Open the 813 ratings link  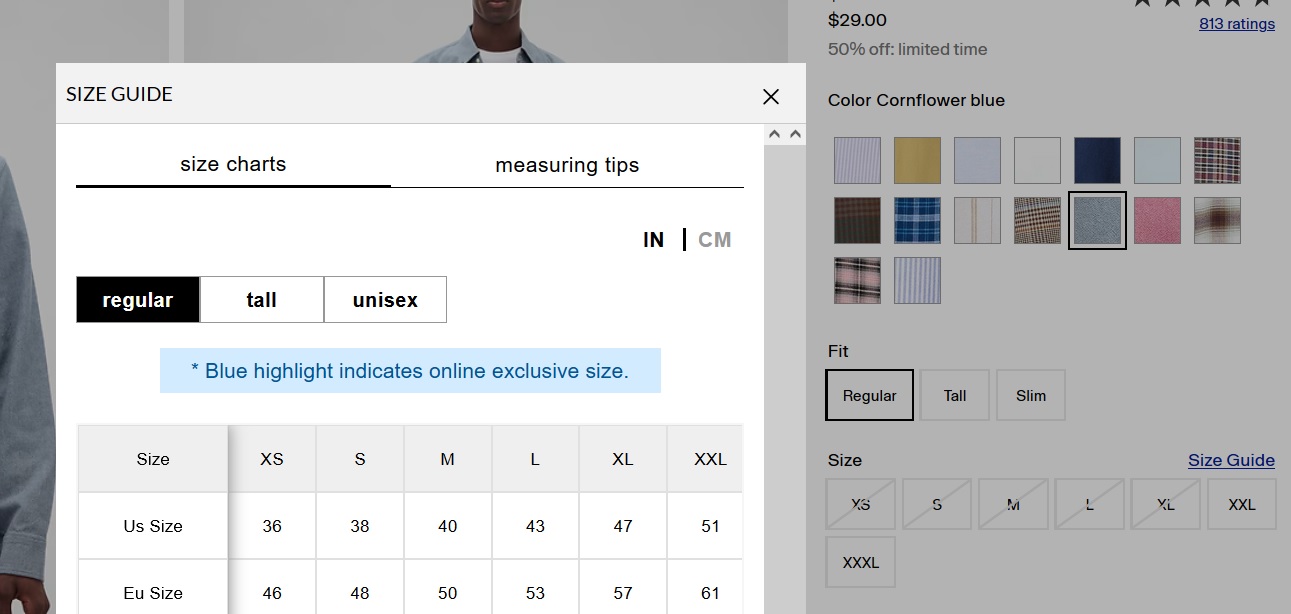(1237, 24)
